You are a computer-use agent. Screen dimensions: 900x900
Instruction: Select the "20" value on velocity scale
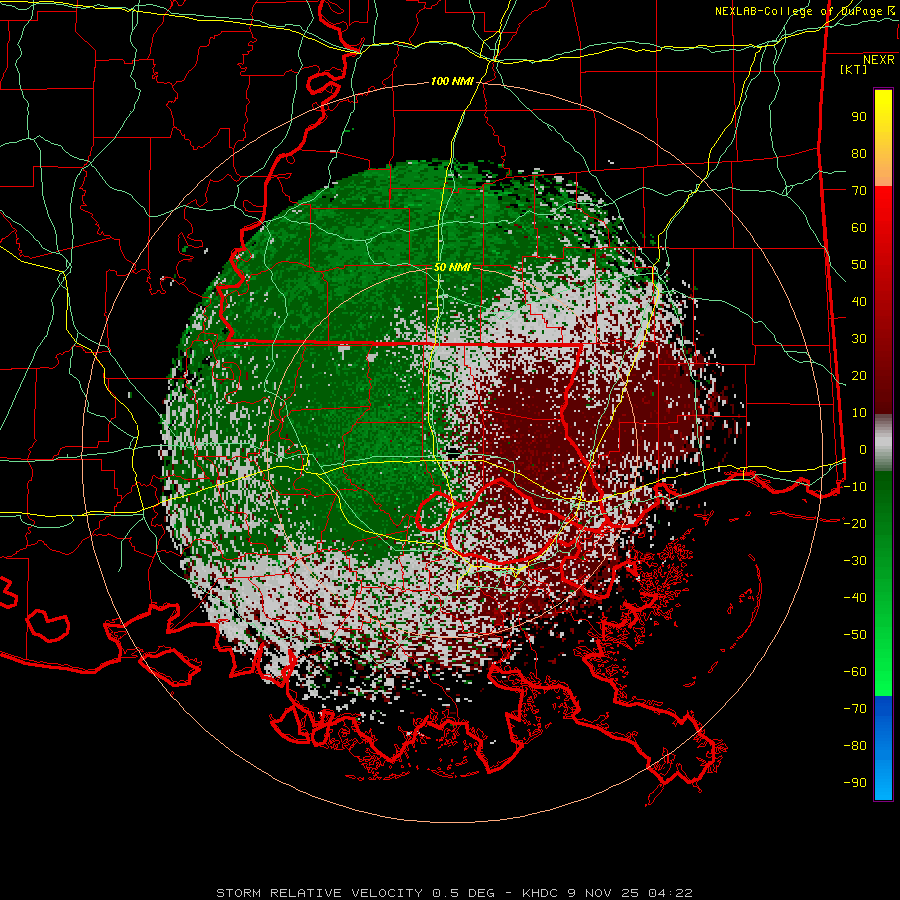859,376
